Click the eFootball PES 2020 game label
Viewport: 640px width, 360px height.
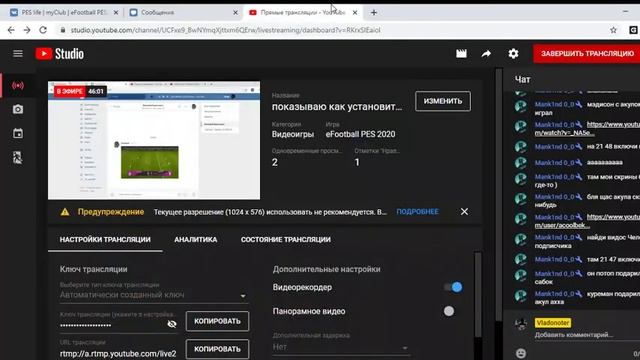(x=360, y=134)
